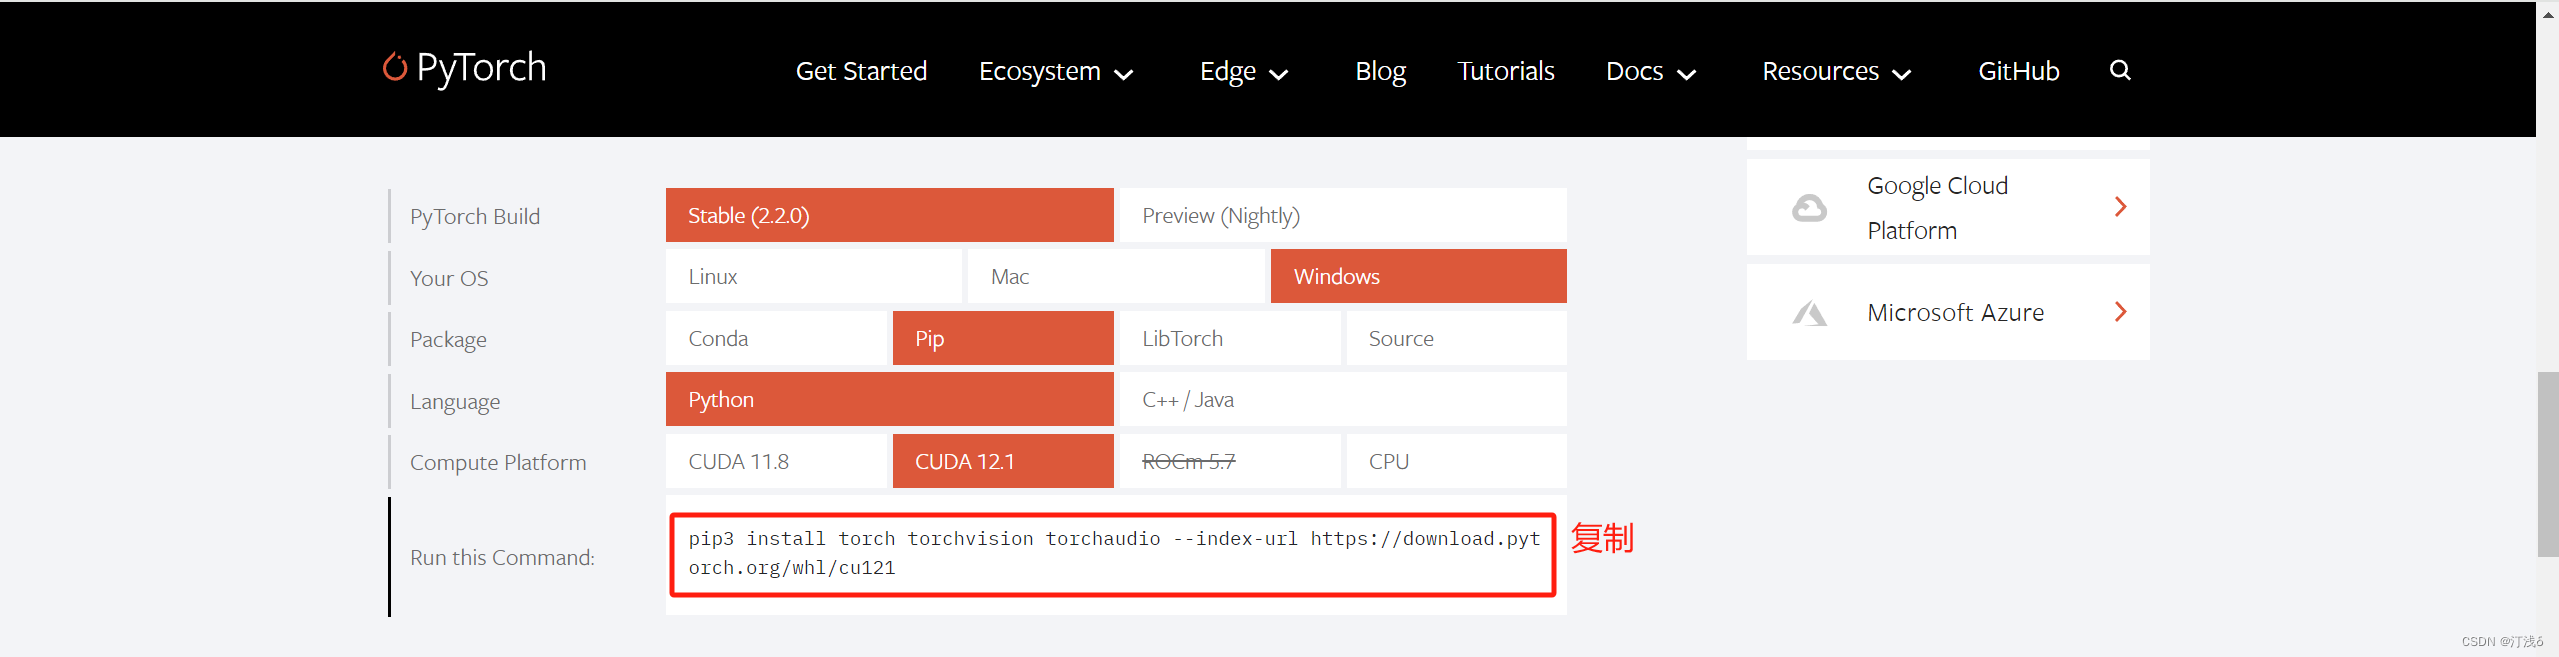Open the Tutorials page
The image size is (2559, 657).
[1505, 71]
